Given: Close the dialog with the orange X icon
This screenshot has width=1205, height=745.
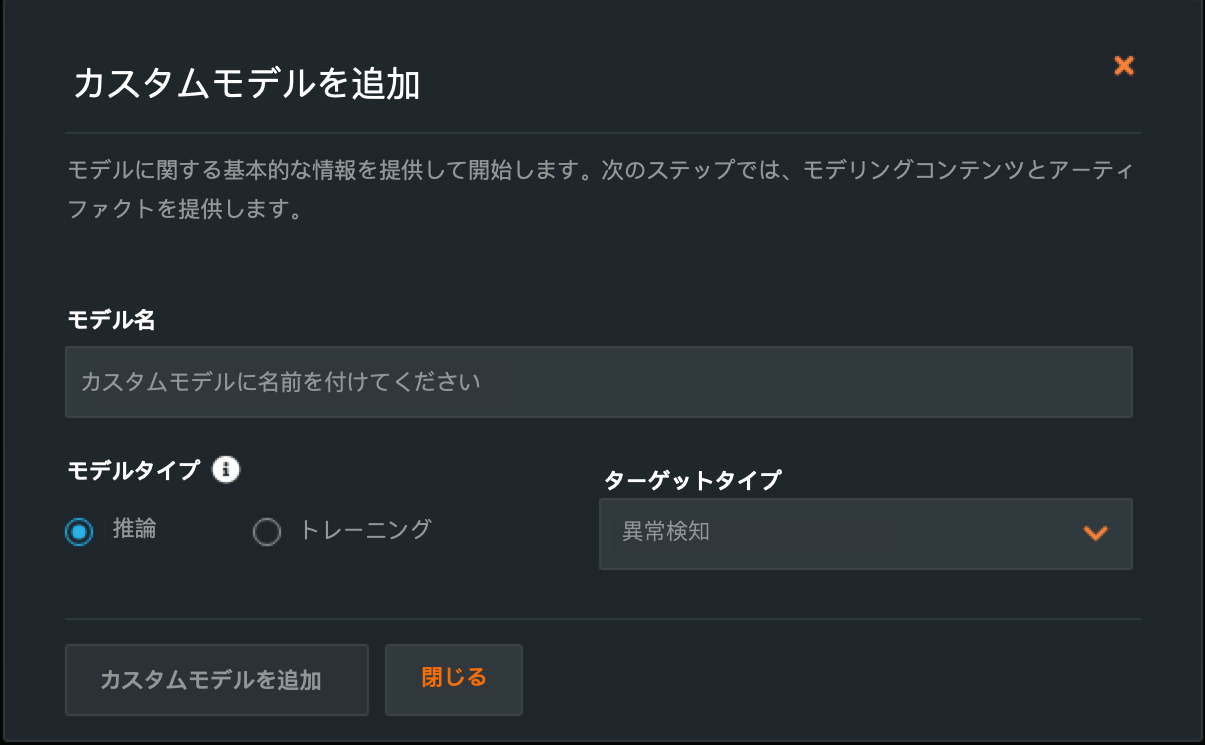Looking at the screenshot, I should (1124, 66).
